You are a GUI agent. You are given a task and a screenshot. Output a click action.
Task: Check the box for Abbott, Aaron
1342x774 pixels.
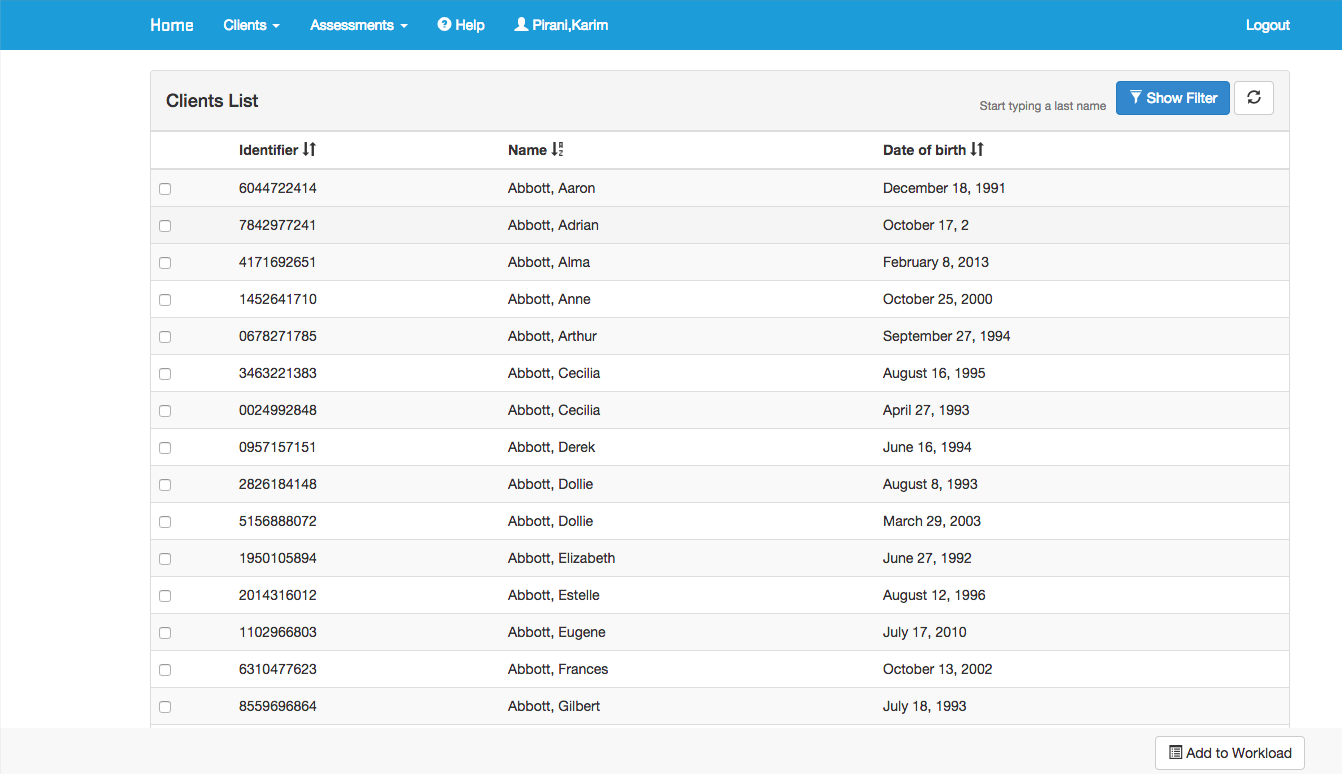[165, 189]
